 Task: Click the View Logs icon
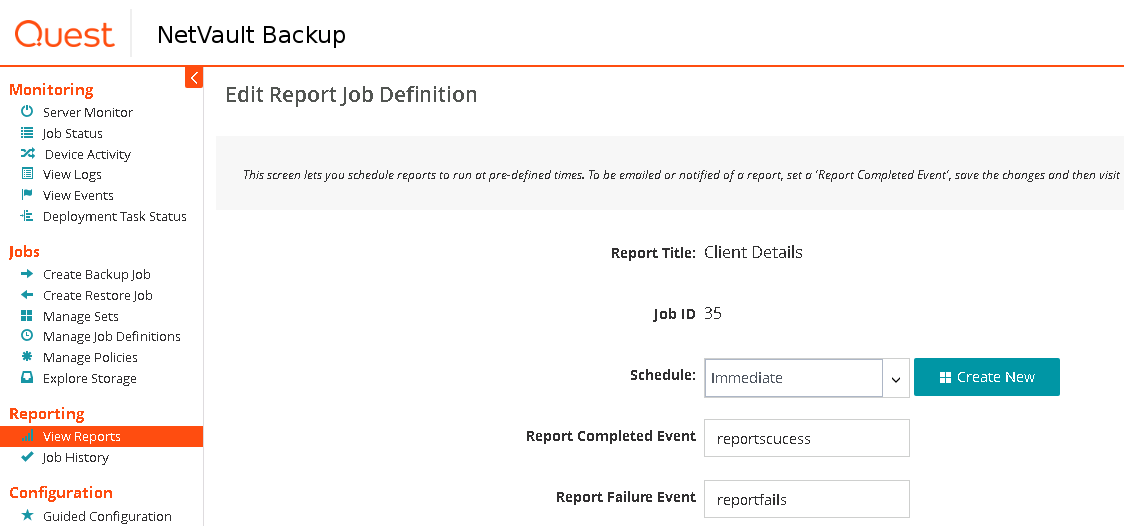[27, 175]
